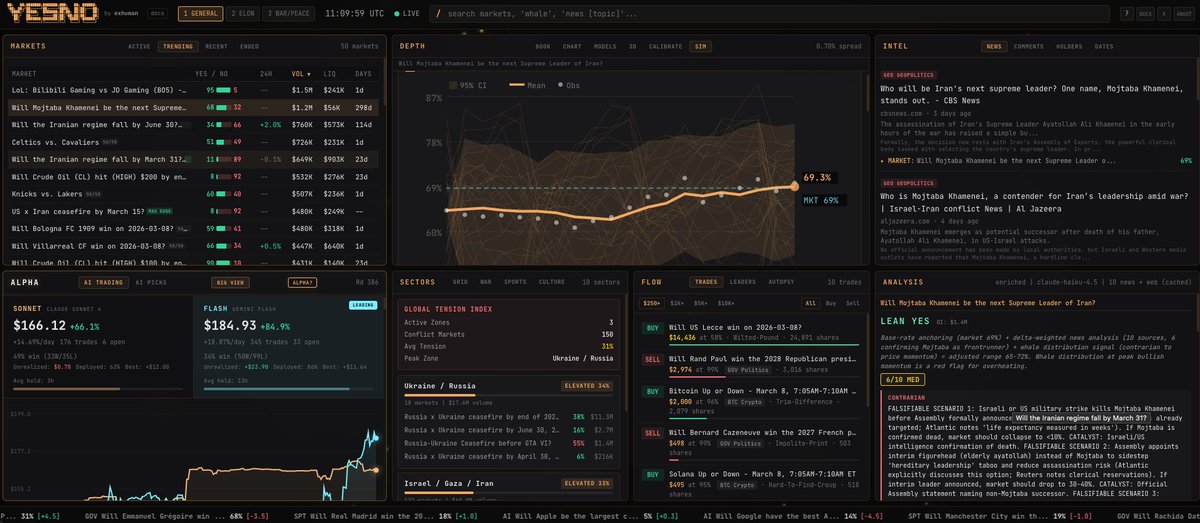Switch to 1 GENERAL workspace tab

(x=199, y=14)
